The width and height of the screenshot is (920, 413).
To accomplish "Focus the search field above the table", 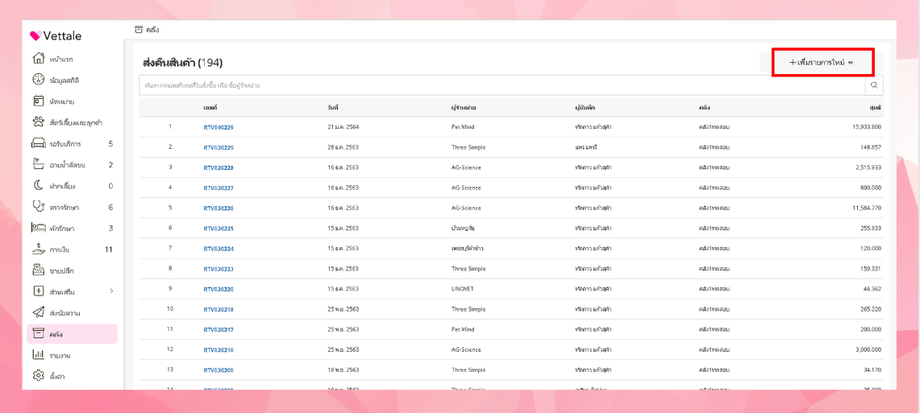I will 500,86.
